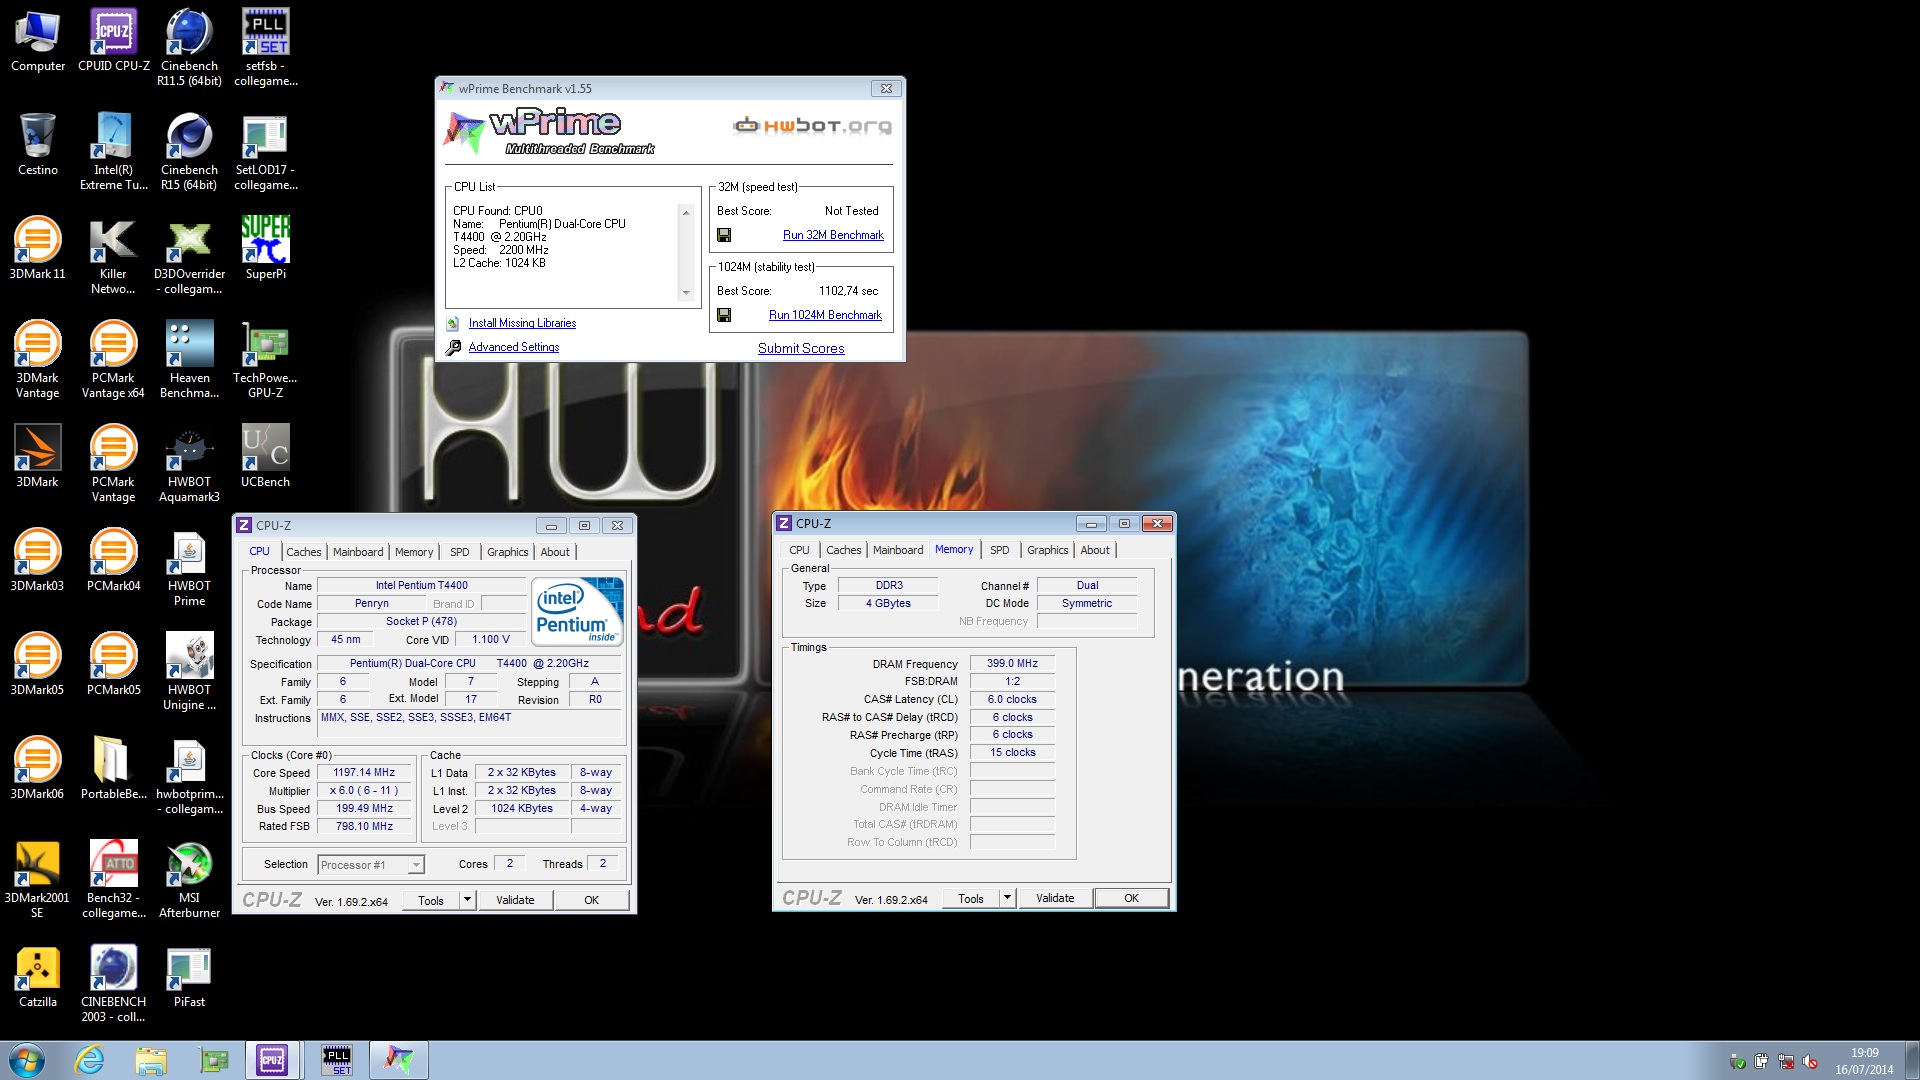Image resolution: width=1920 pixels, height=1080 pixels.
Task: Launch SuperPi desktop icon
Action: pos(265,248)
